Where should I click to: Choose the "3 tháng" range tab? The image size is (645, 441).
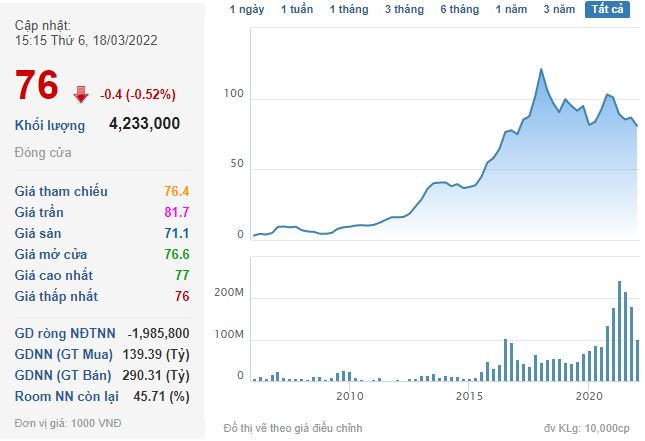pyautogui.click(x=403, y=9)
